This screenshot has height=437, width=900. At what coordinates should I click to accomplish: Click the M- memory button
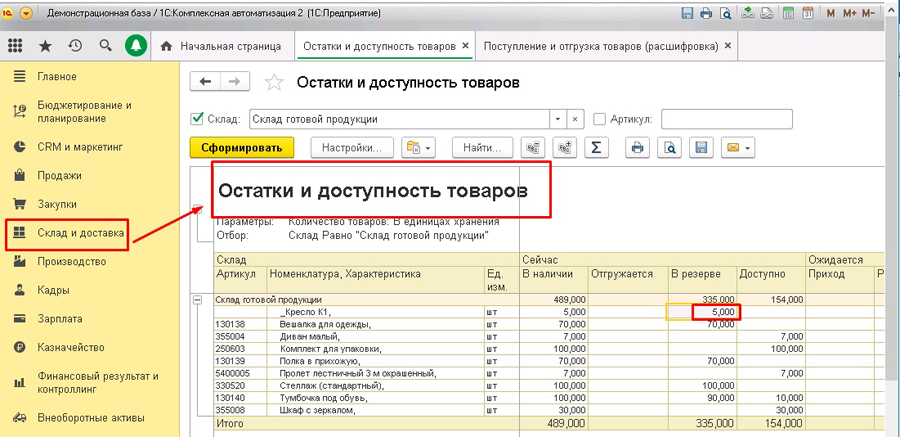(x=868, y=13)
